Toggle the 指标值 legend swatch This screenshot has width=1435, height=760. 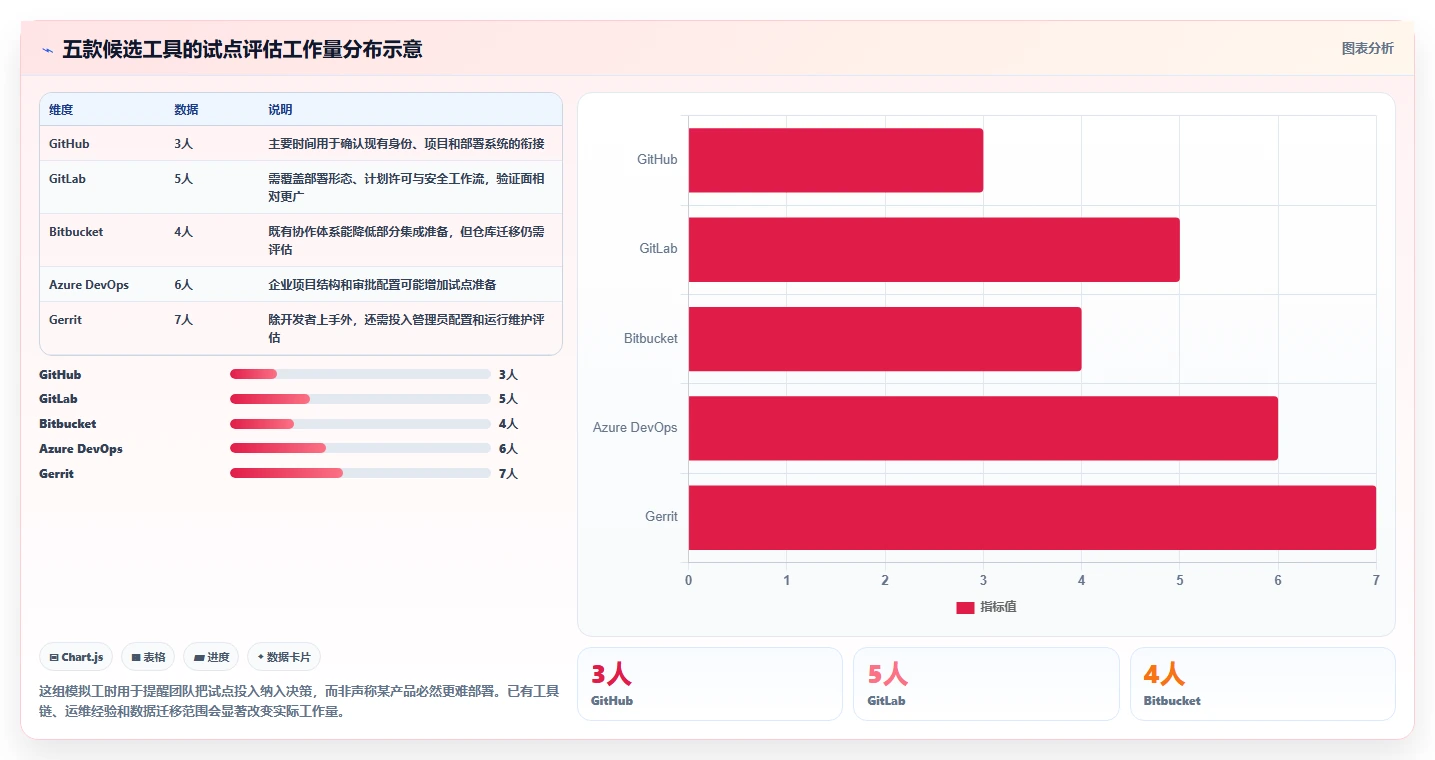(x=965, y=607)
